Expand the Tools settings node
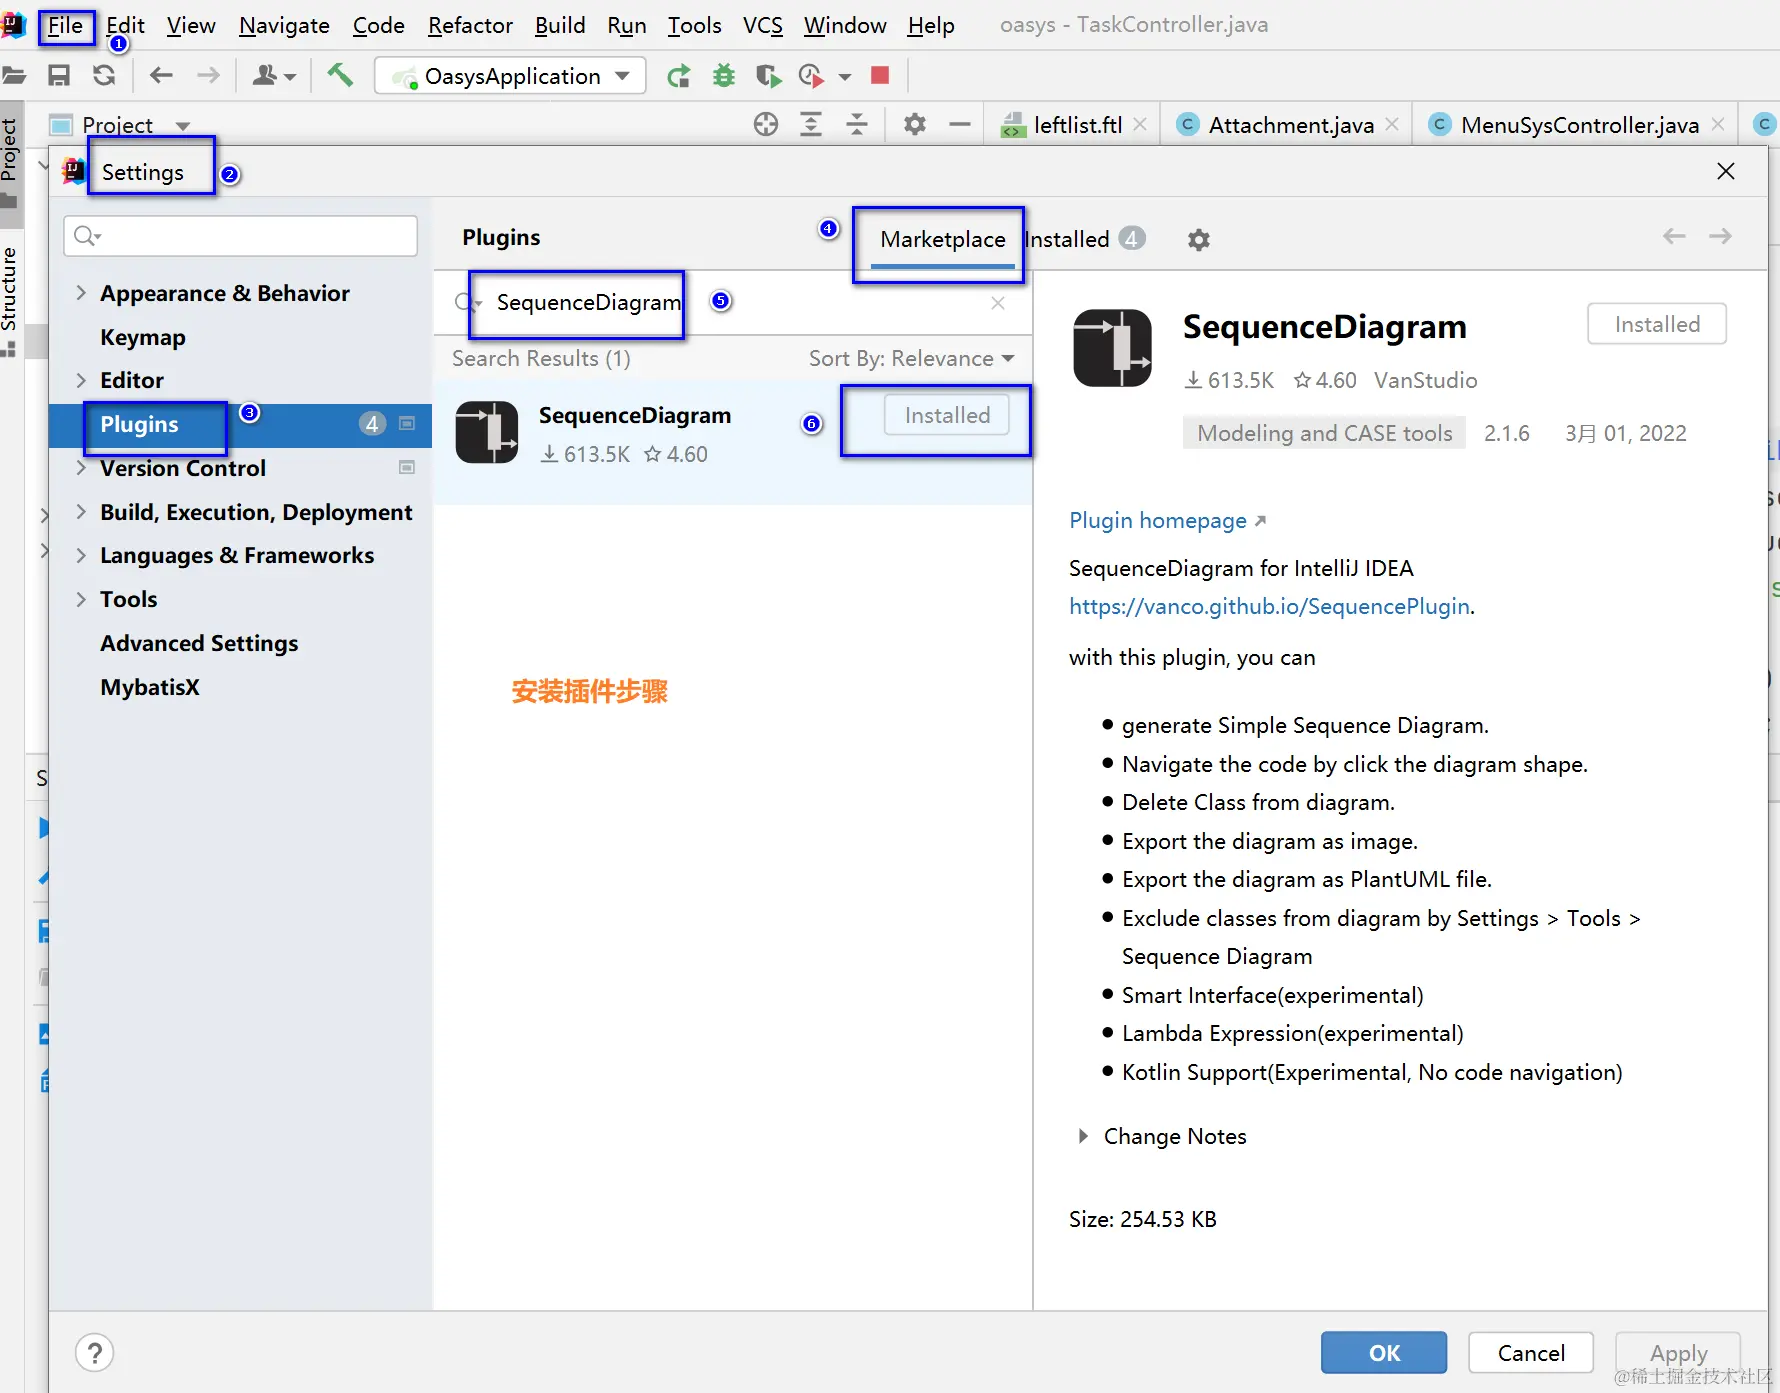This screenshot has width=1780, height=1393. coord(81,599)
